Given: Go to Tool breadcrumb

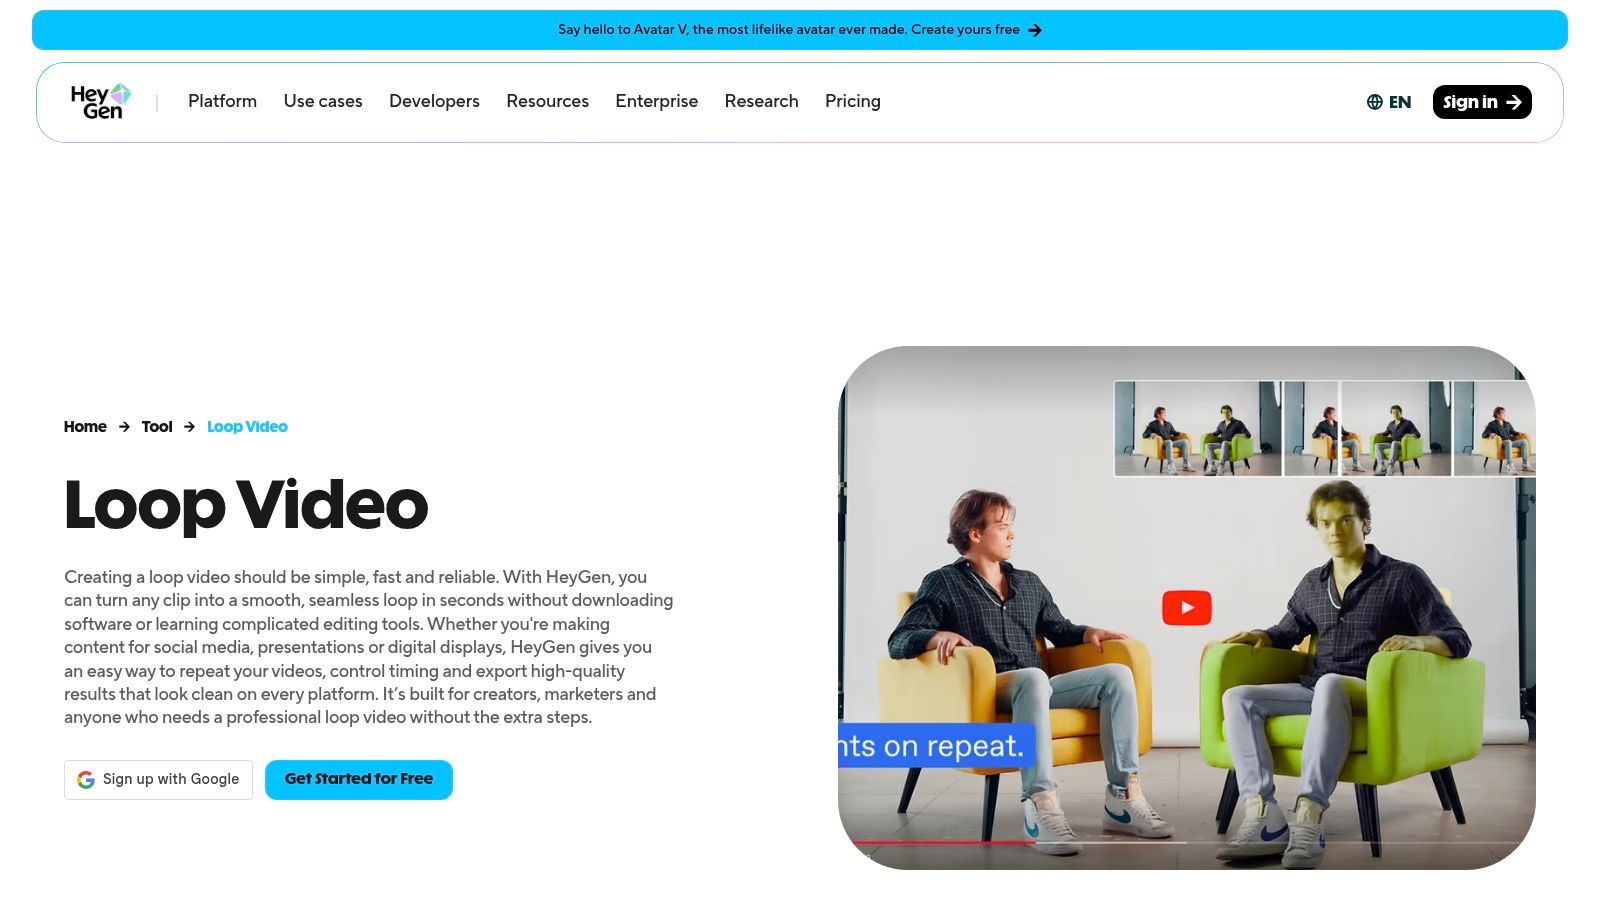Looking at the screenshot, I should [x=157, y=426].
